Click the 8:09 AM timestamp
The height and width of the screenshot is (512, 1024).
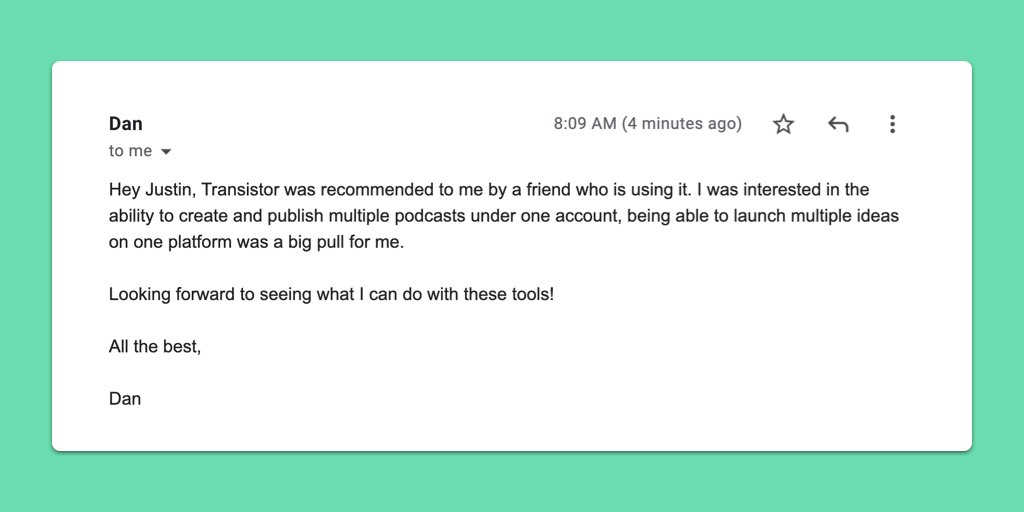point(585,124)
